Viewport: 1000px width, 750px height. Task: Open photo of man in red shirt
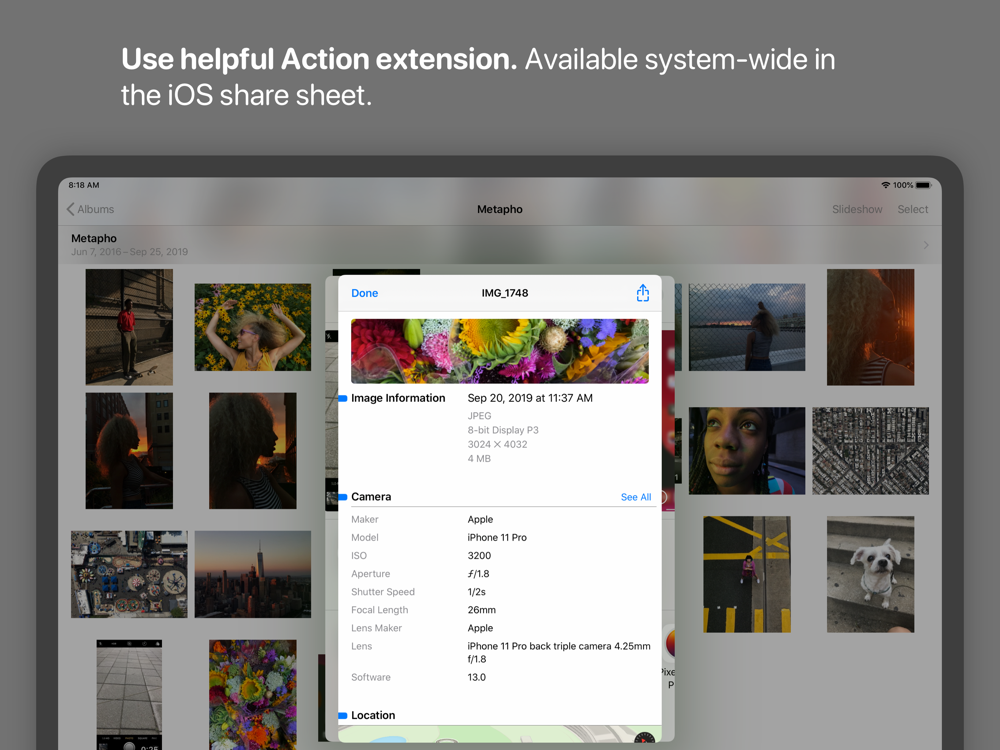point(129,327)
